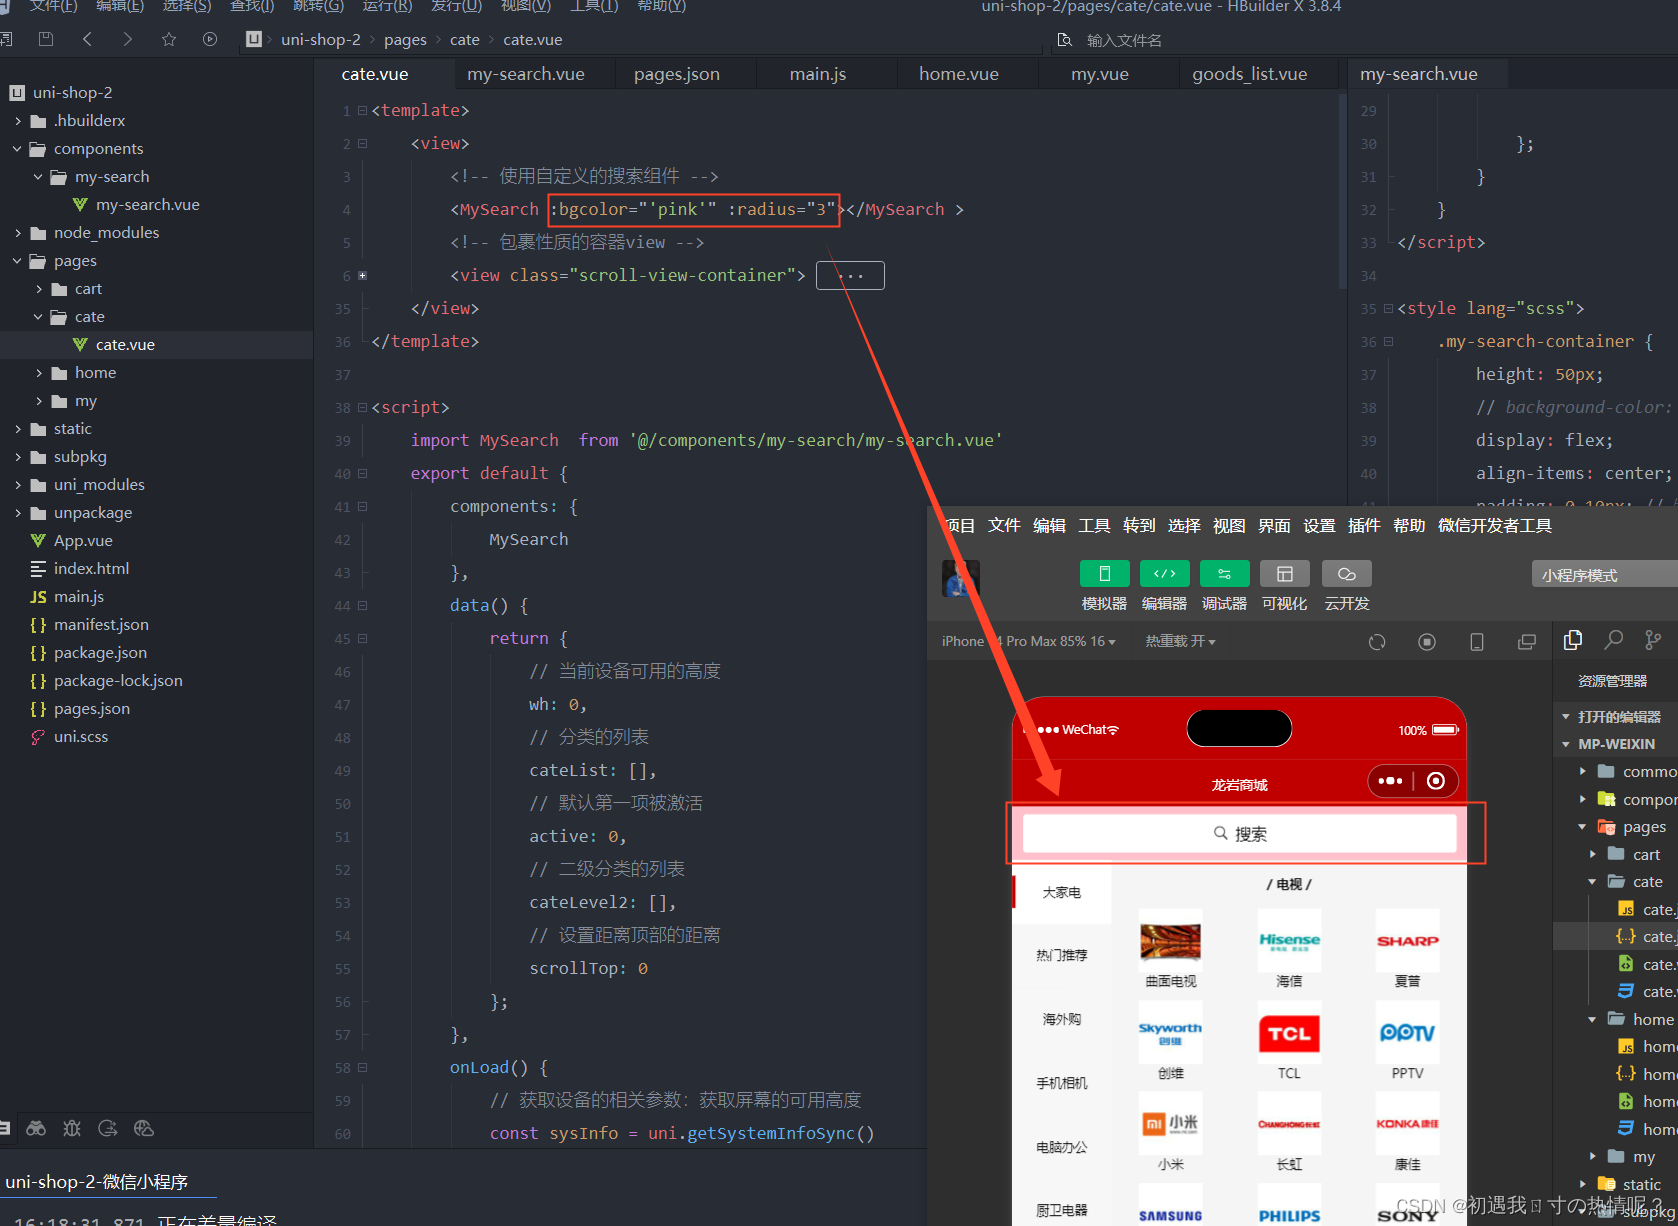This screenshot has width=1678, height=1226.
Task: Open the source control branch icon in DevTools
Action: [x=1653, y=640]
